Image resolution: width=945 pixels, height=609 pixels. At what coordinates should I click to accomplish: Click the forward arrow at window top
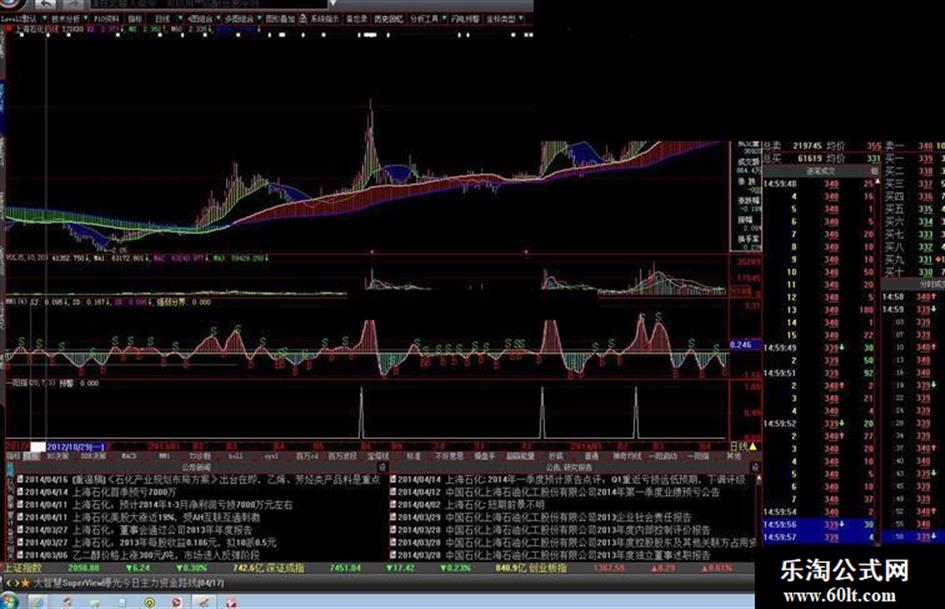72,4
